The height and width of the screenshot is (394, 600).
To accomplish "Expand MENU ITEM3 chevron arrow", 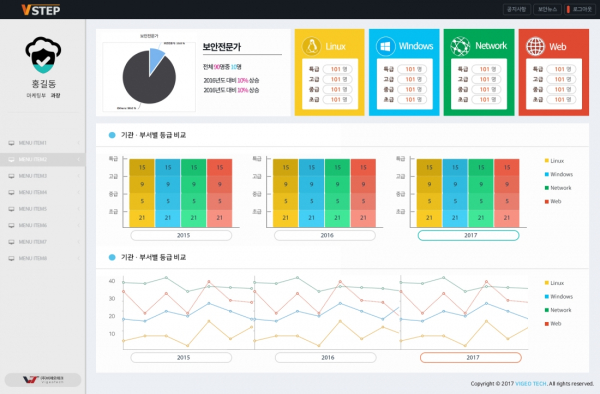I will (78, 176).
